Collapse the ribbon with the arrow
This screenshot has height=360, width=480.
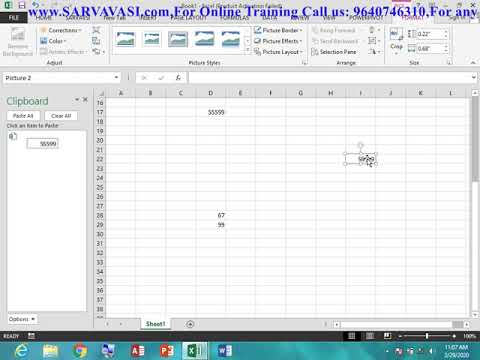click(473, 62)
